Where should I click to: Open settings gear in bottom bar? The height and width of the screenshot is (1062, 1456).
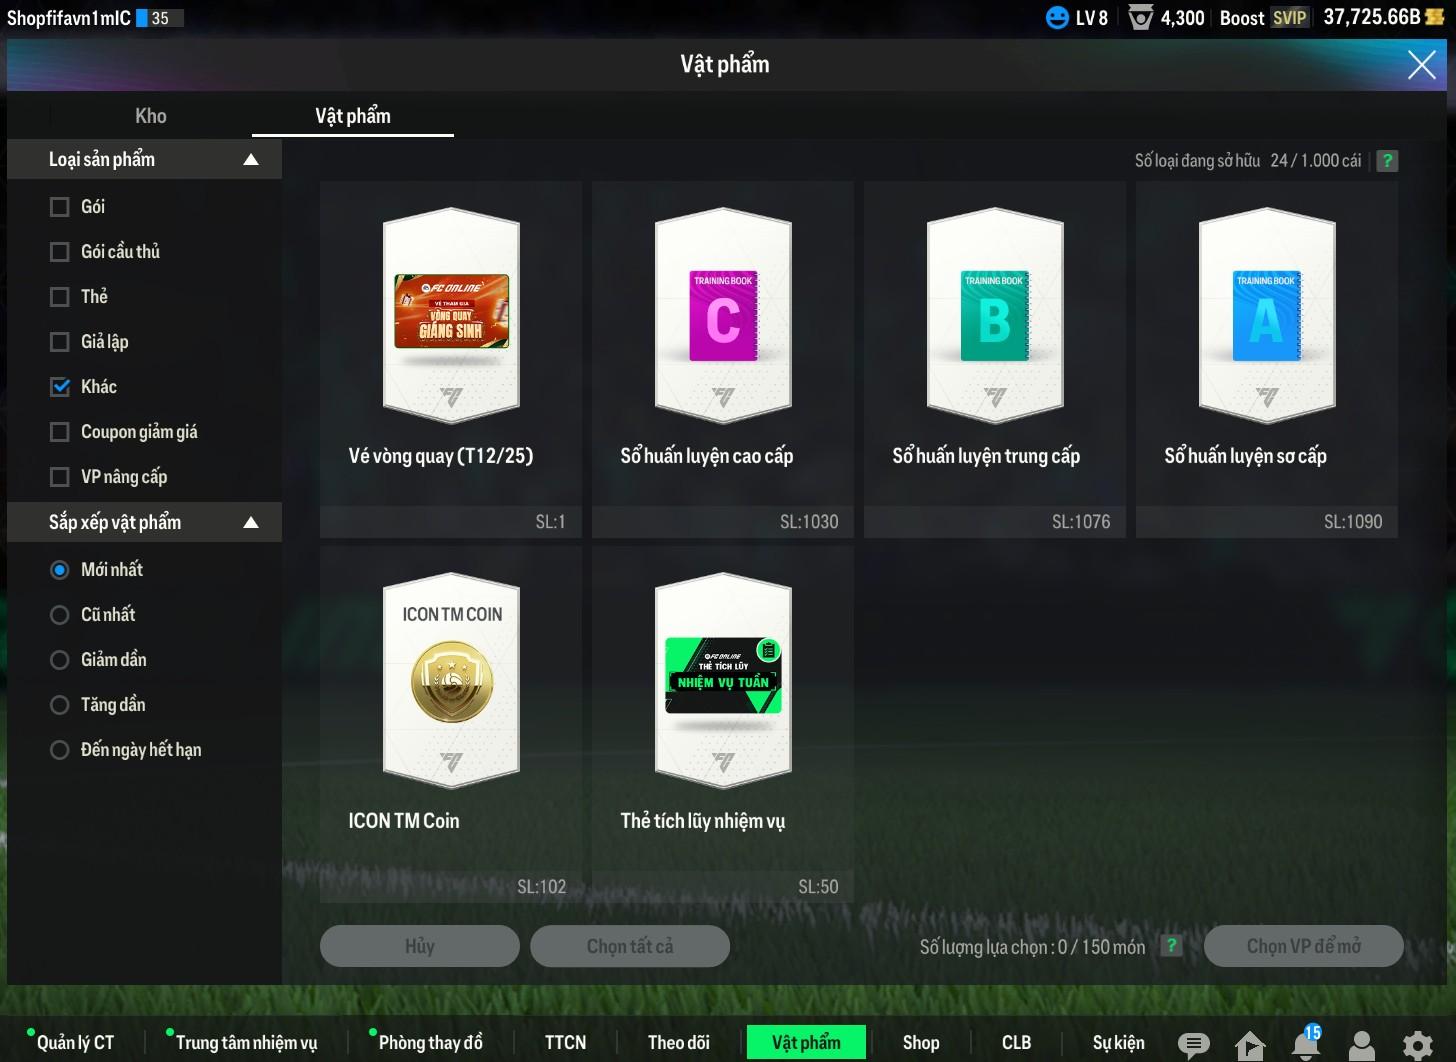pyautogui.click(x=1417, y=1045)
